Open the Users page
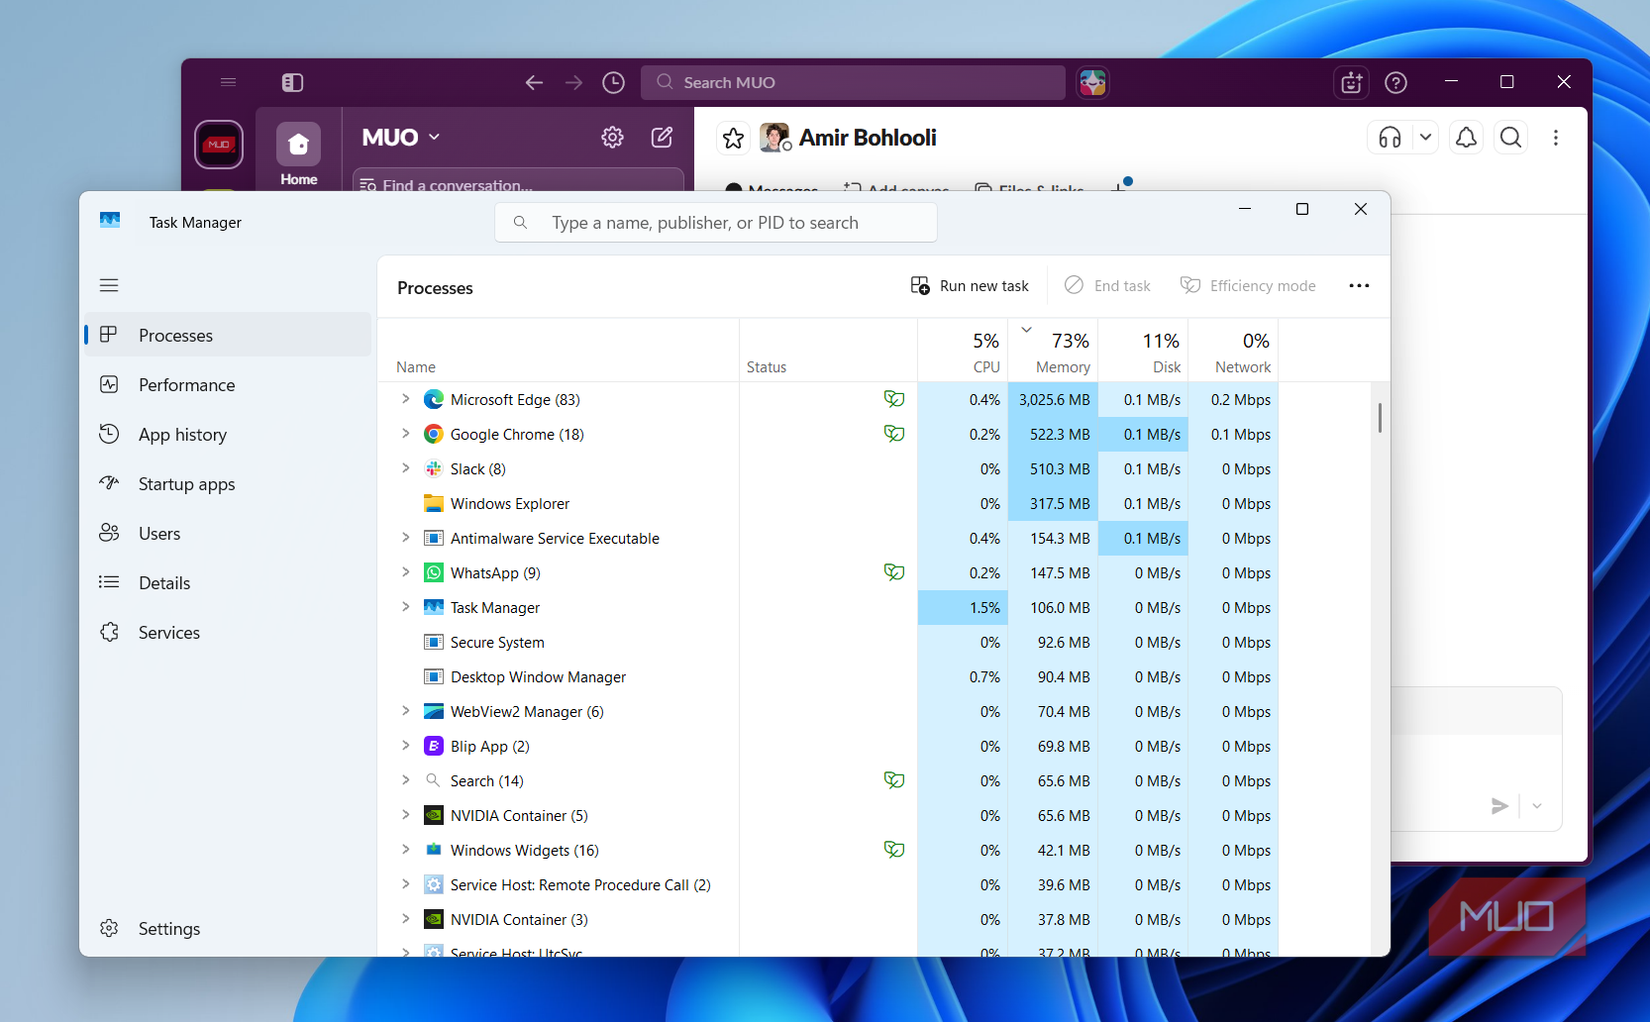This screenshot has height=1022, width=1650. 228,533
